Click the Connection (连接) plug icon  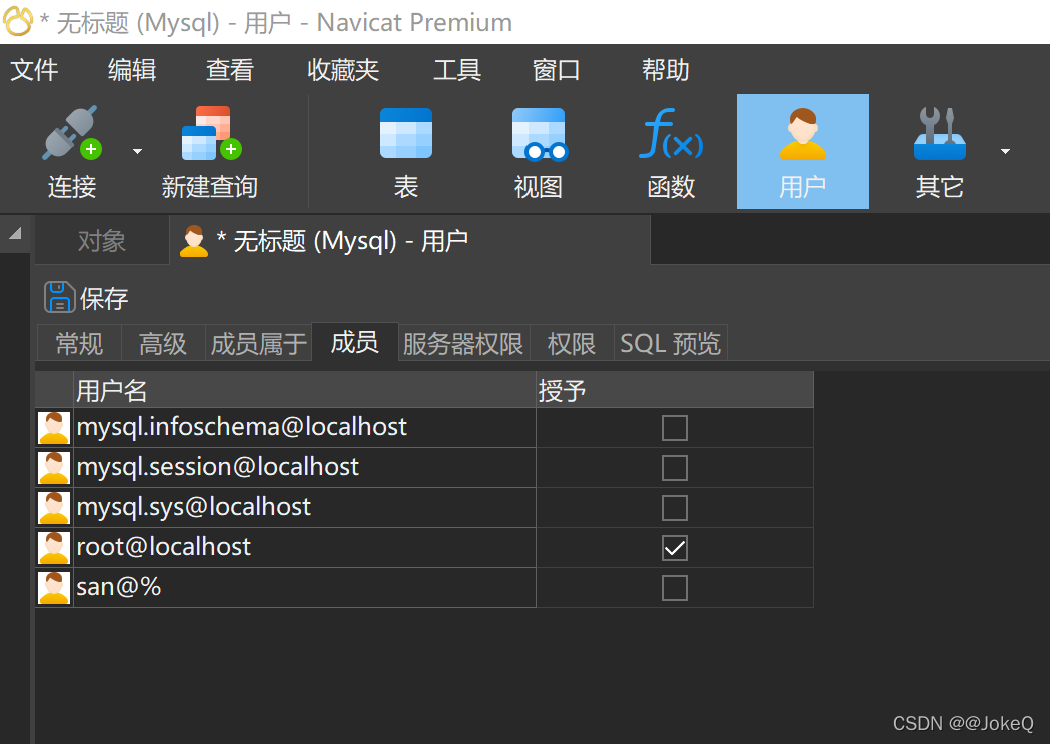72,133
